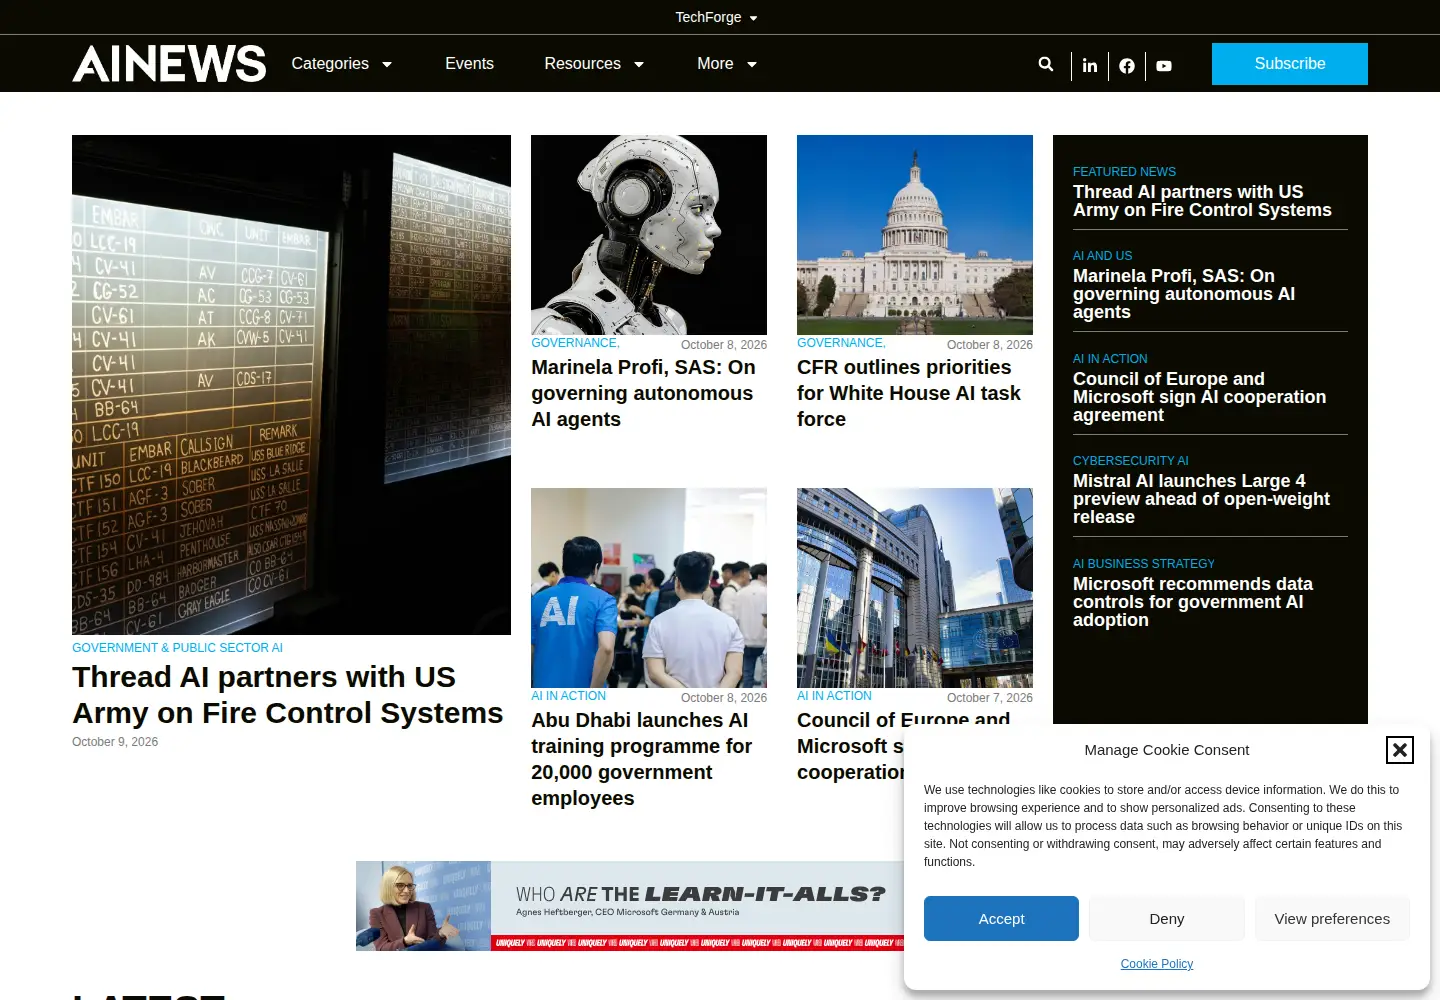This screenshot has height=1000, width=1440.
Task: Select the AI in Action sidebar category
Action: coord(1110,359)
